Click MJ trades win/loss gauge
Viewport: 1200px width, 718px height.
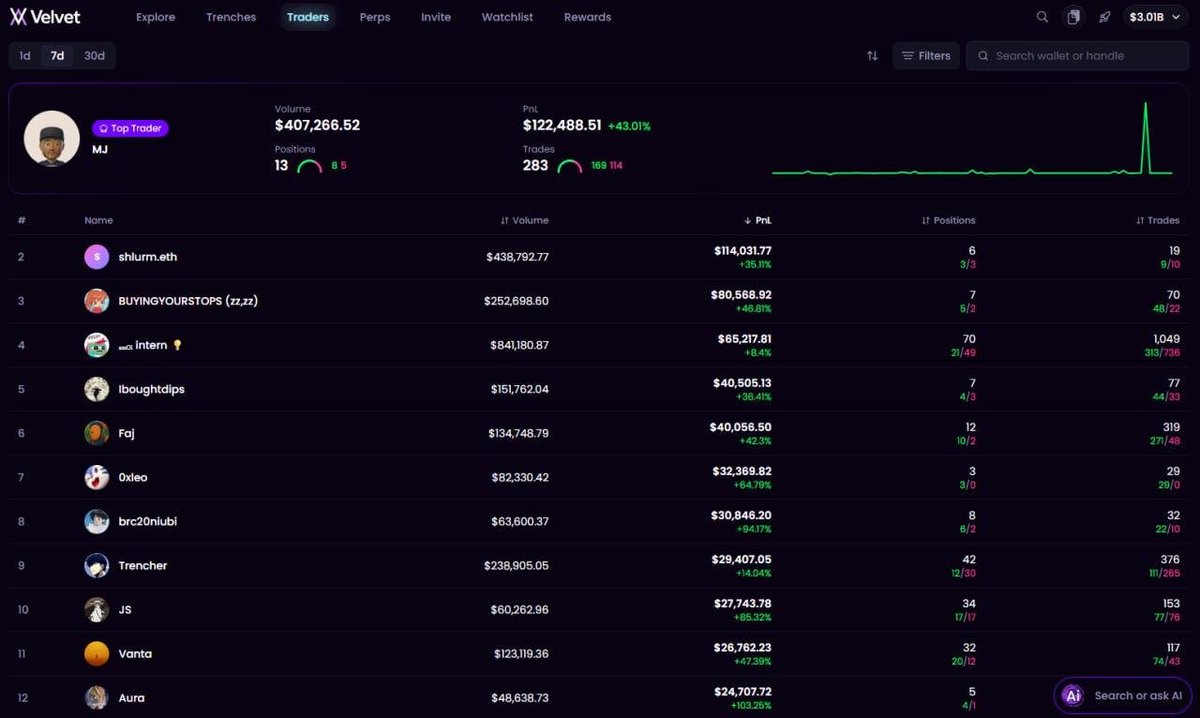pyautogui.click(x=570, y=166)
